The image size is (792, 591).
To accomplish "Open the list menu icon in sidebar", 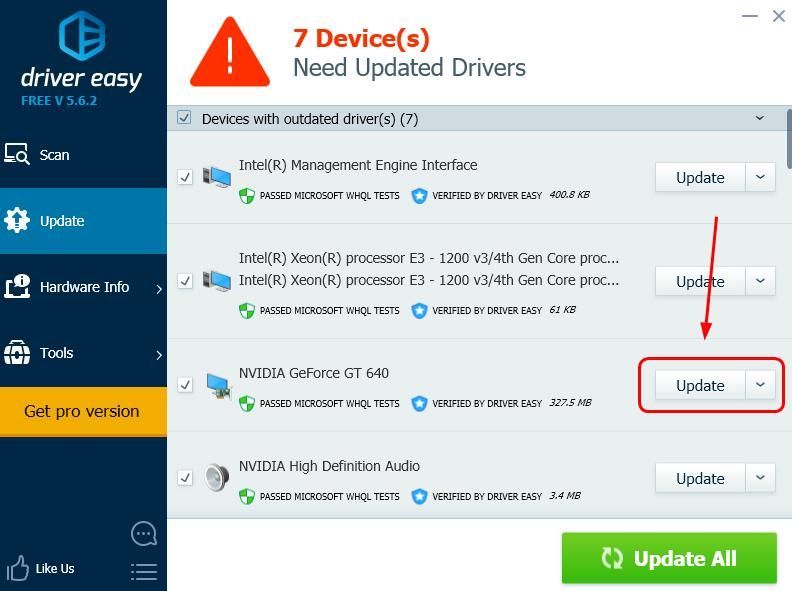I will pyautogui.click(x=144, y=572).
